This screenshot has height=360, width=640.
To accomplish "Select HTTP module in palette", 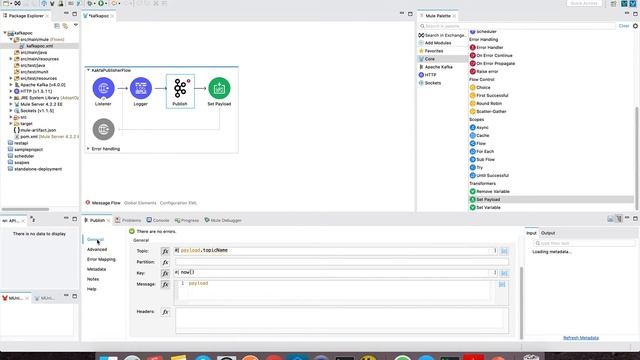I will click(x=427, y=75).
